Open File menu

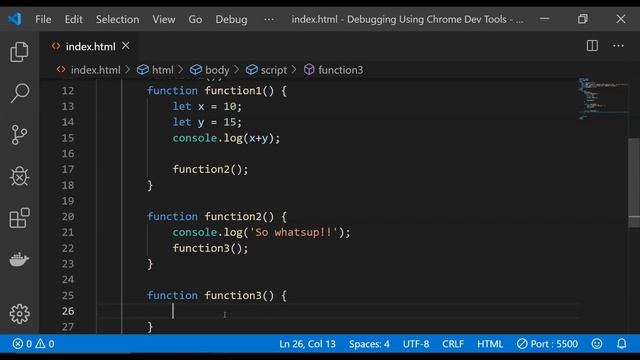click(x=43, y=19)
